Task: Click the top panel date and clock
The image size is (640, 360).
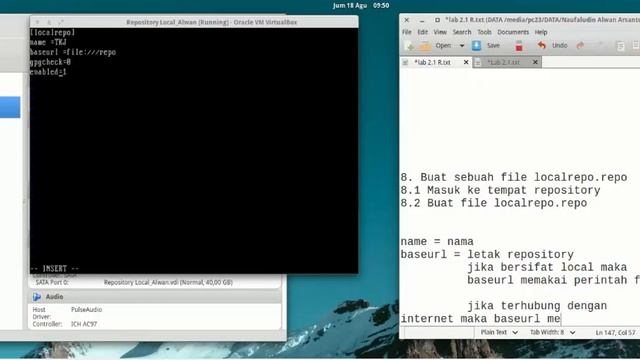Action: [x=361, y=6]
